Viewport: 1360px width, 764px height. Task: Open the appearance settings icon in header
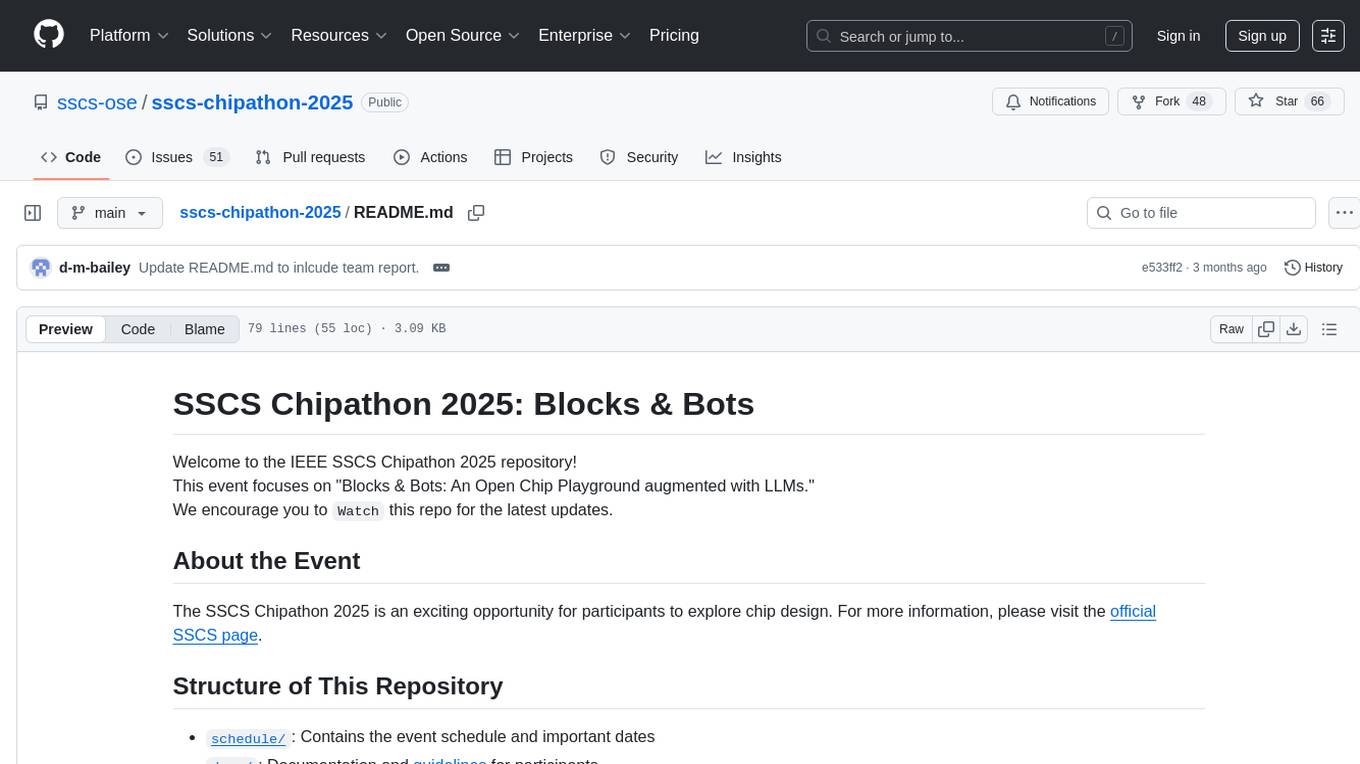[x=1328, y=36]
